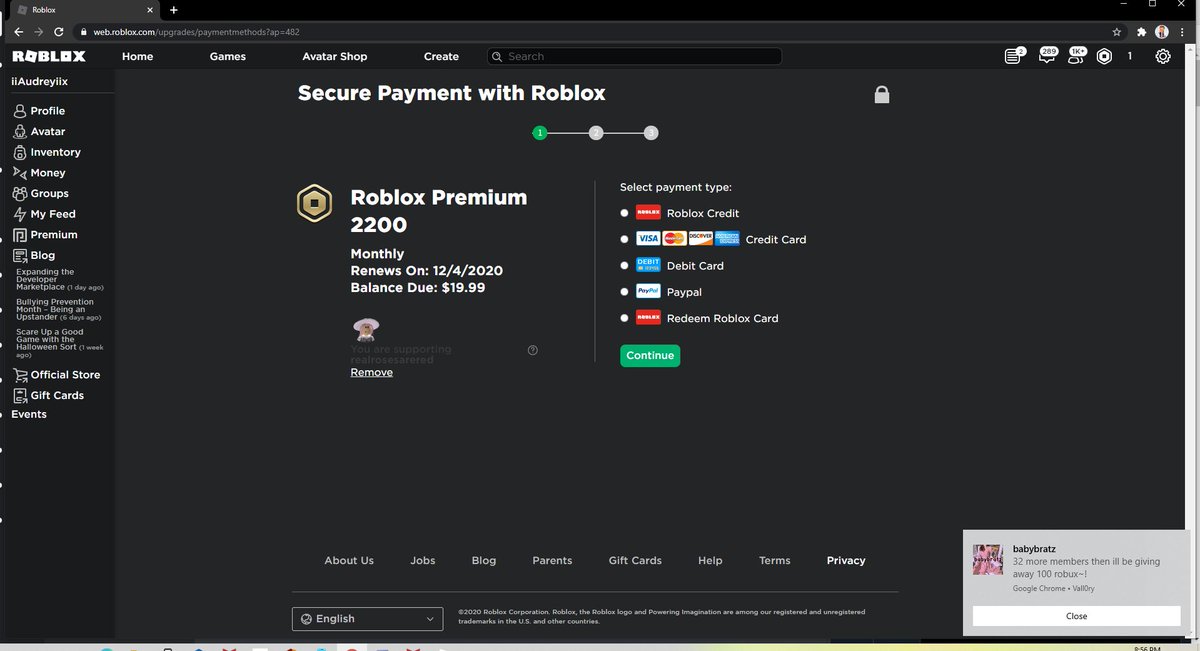This screenshot has width=1200, height=651.
Task: Click the green Continue button
Action: pos(650,355)
